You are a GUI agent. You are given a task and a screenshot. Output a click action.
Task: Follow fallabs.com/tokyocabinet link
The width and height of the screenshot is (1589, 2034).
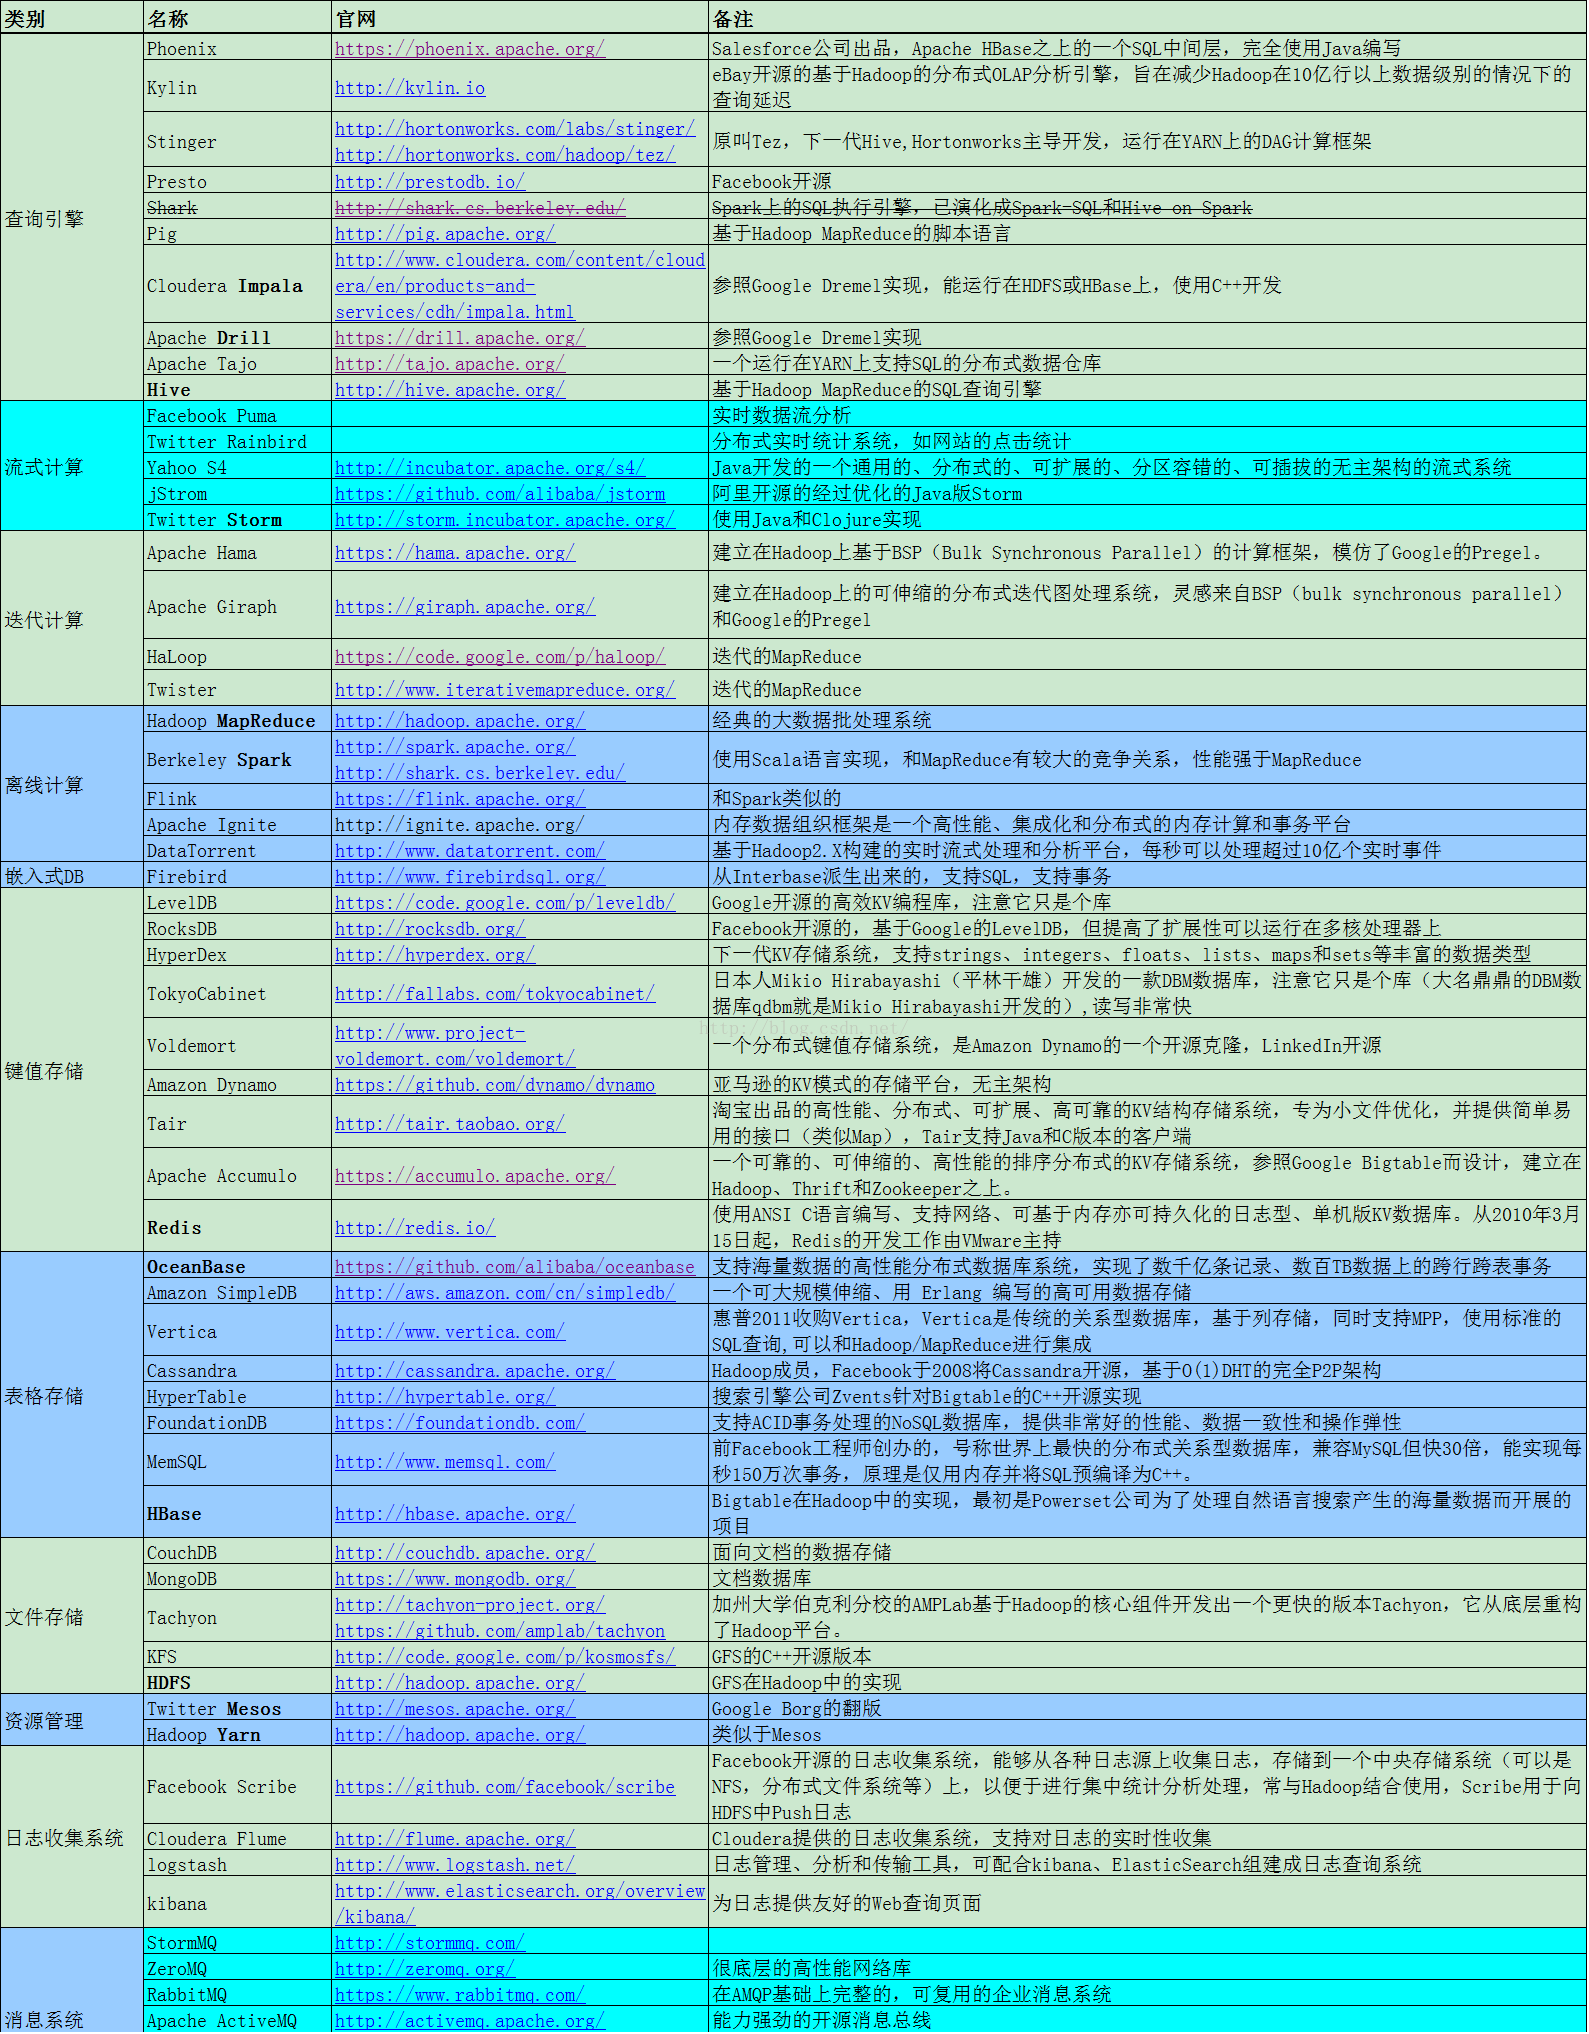tap(495, 993)
